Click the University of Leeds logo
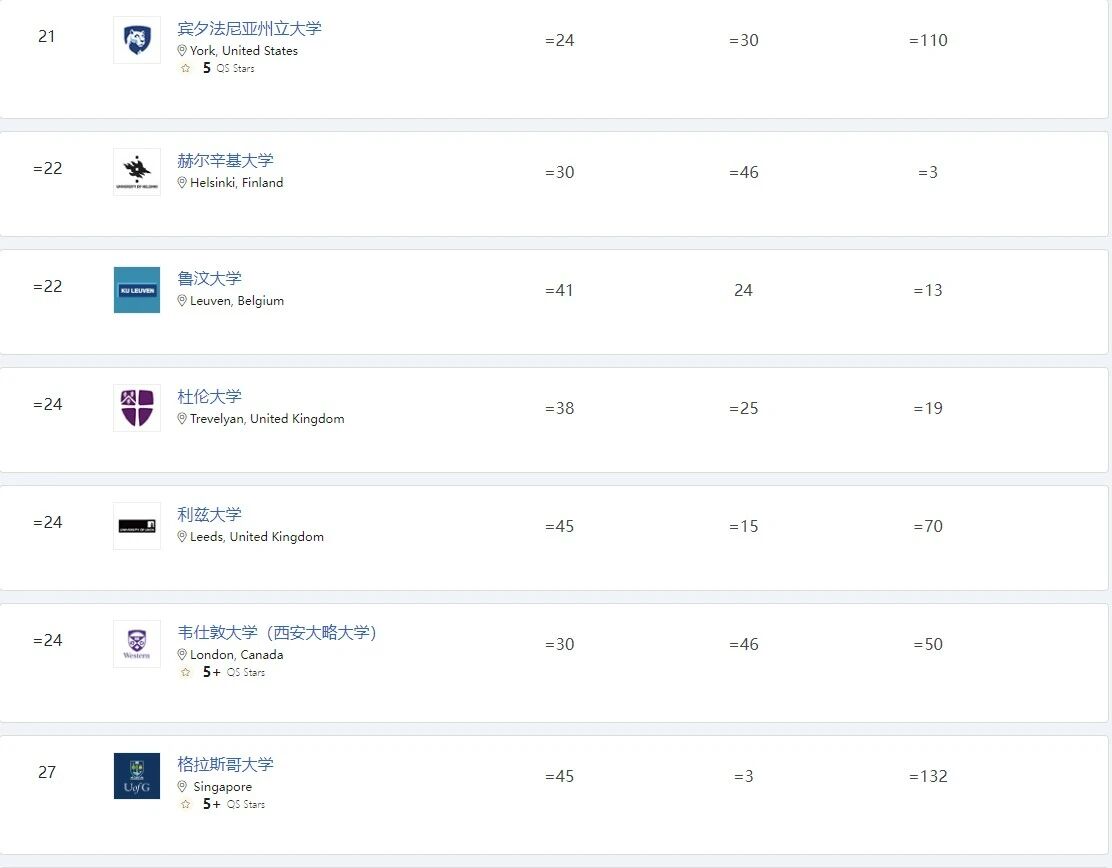Image resolution: width=1112 pixels, height=868 pixels. pos(137,526)
